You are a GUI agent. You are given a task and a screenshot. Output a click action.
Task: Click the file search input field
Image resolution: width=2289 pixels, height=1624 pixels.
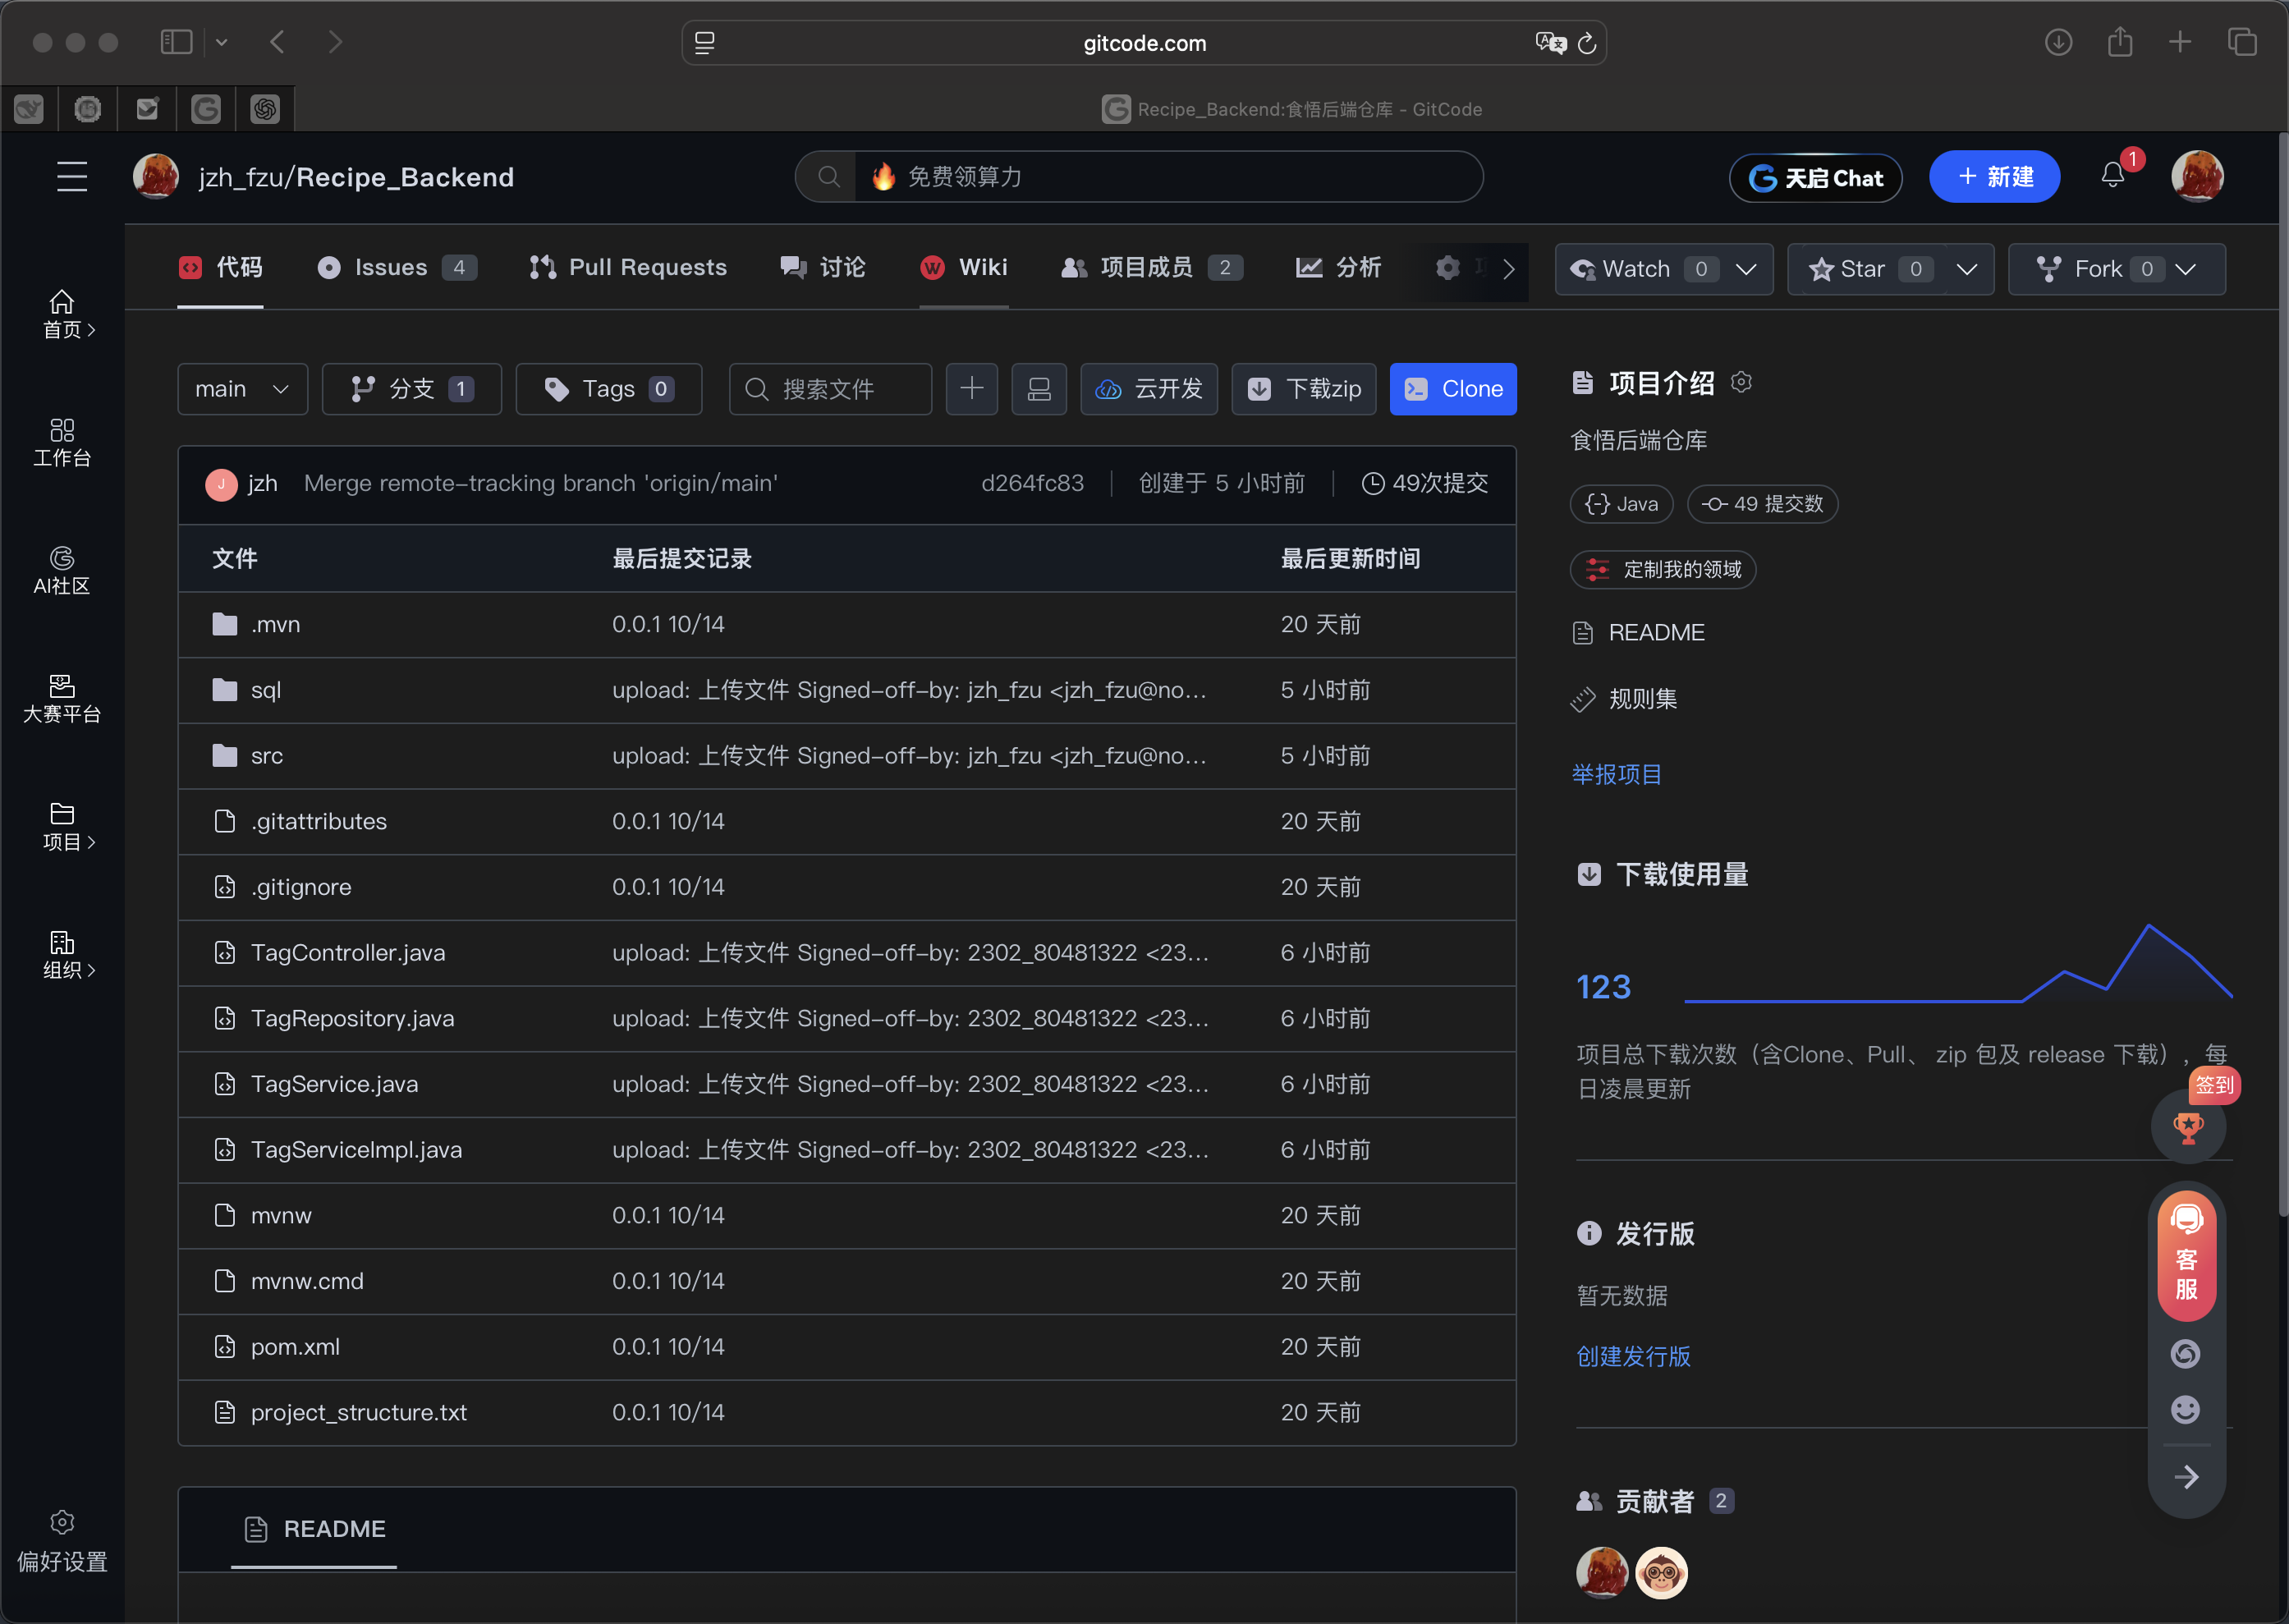point(830,388)
